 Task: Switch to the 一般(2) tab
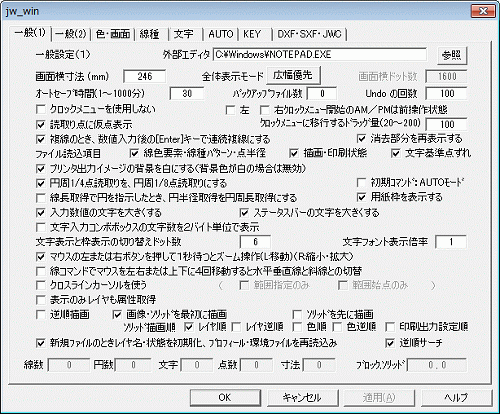click(x=71, y=34)
